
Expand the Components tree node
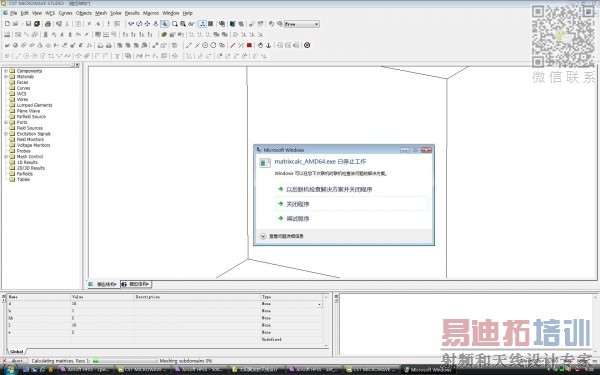pyautogui.click(x=6, y=71)
